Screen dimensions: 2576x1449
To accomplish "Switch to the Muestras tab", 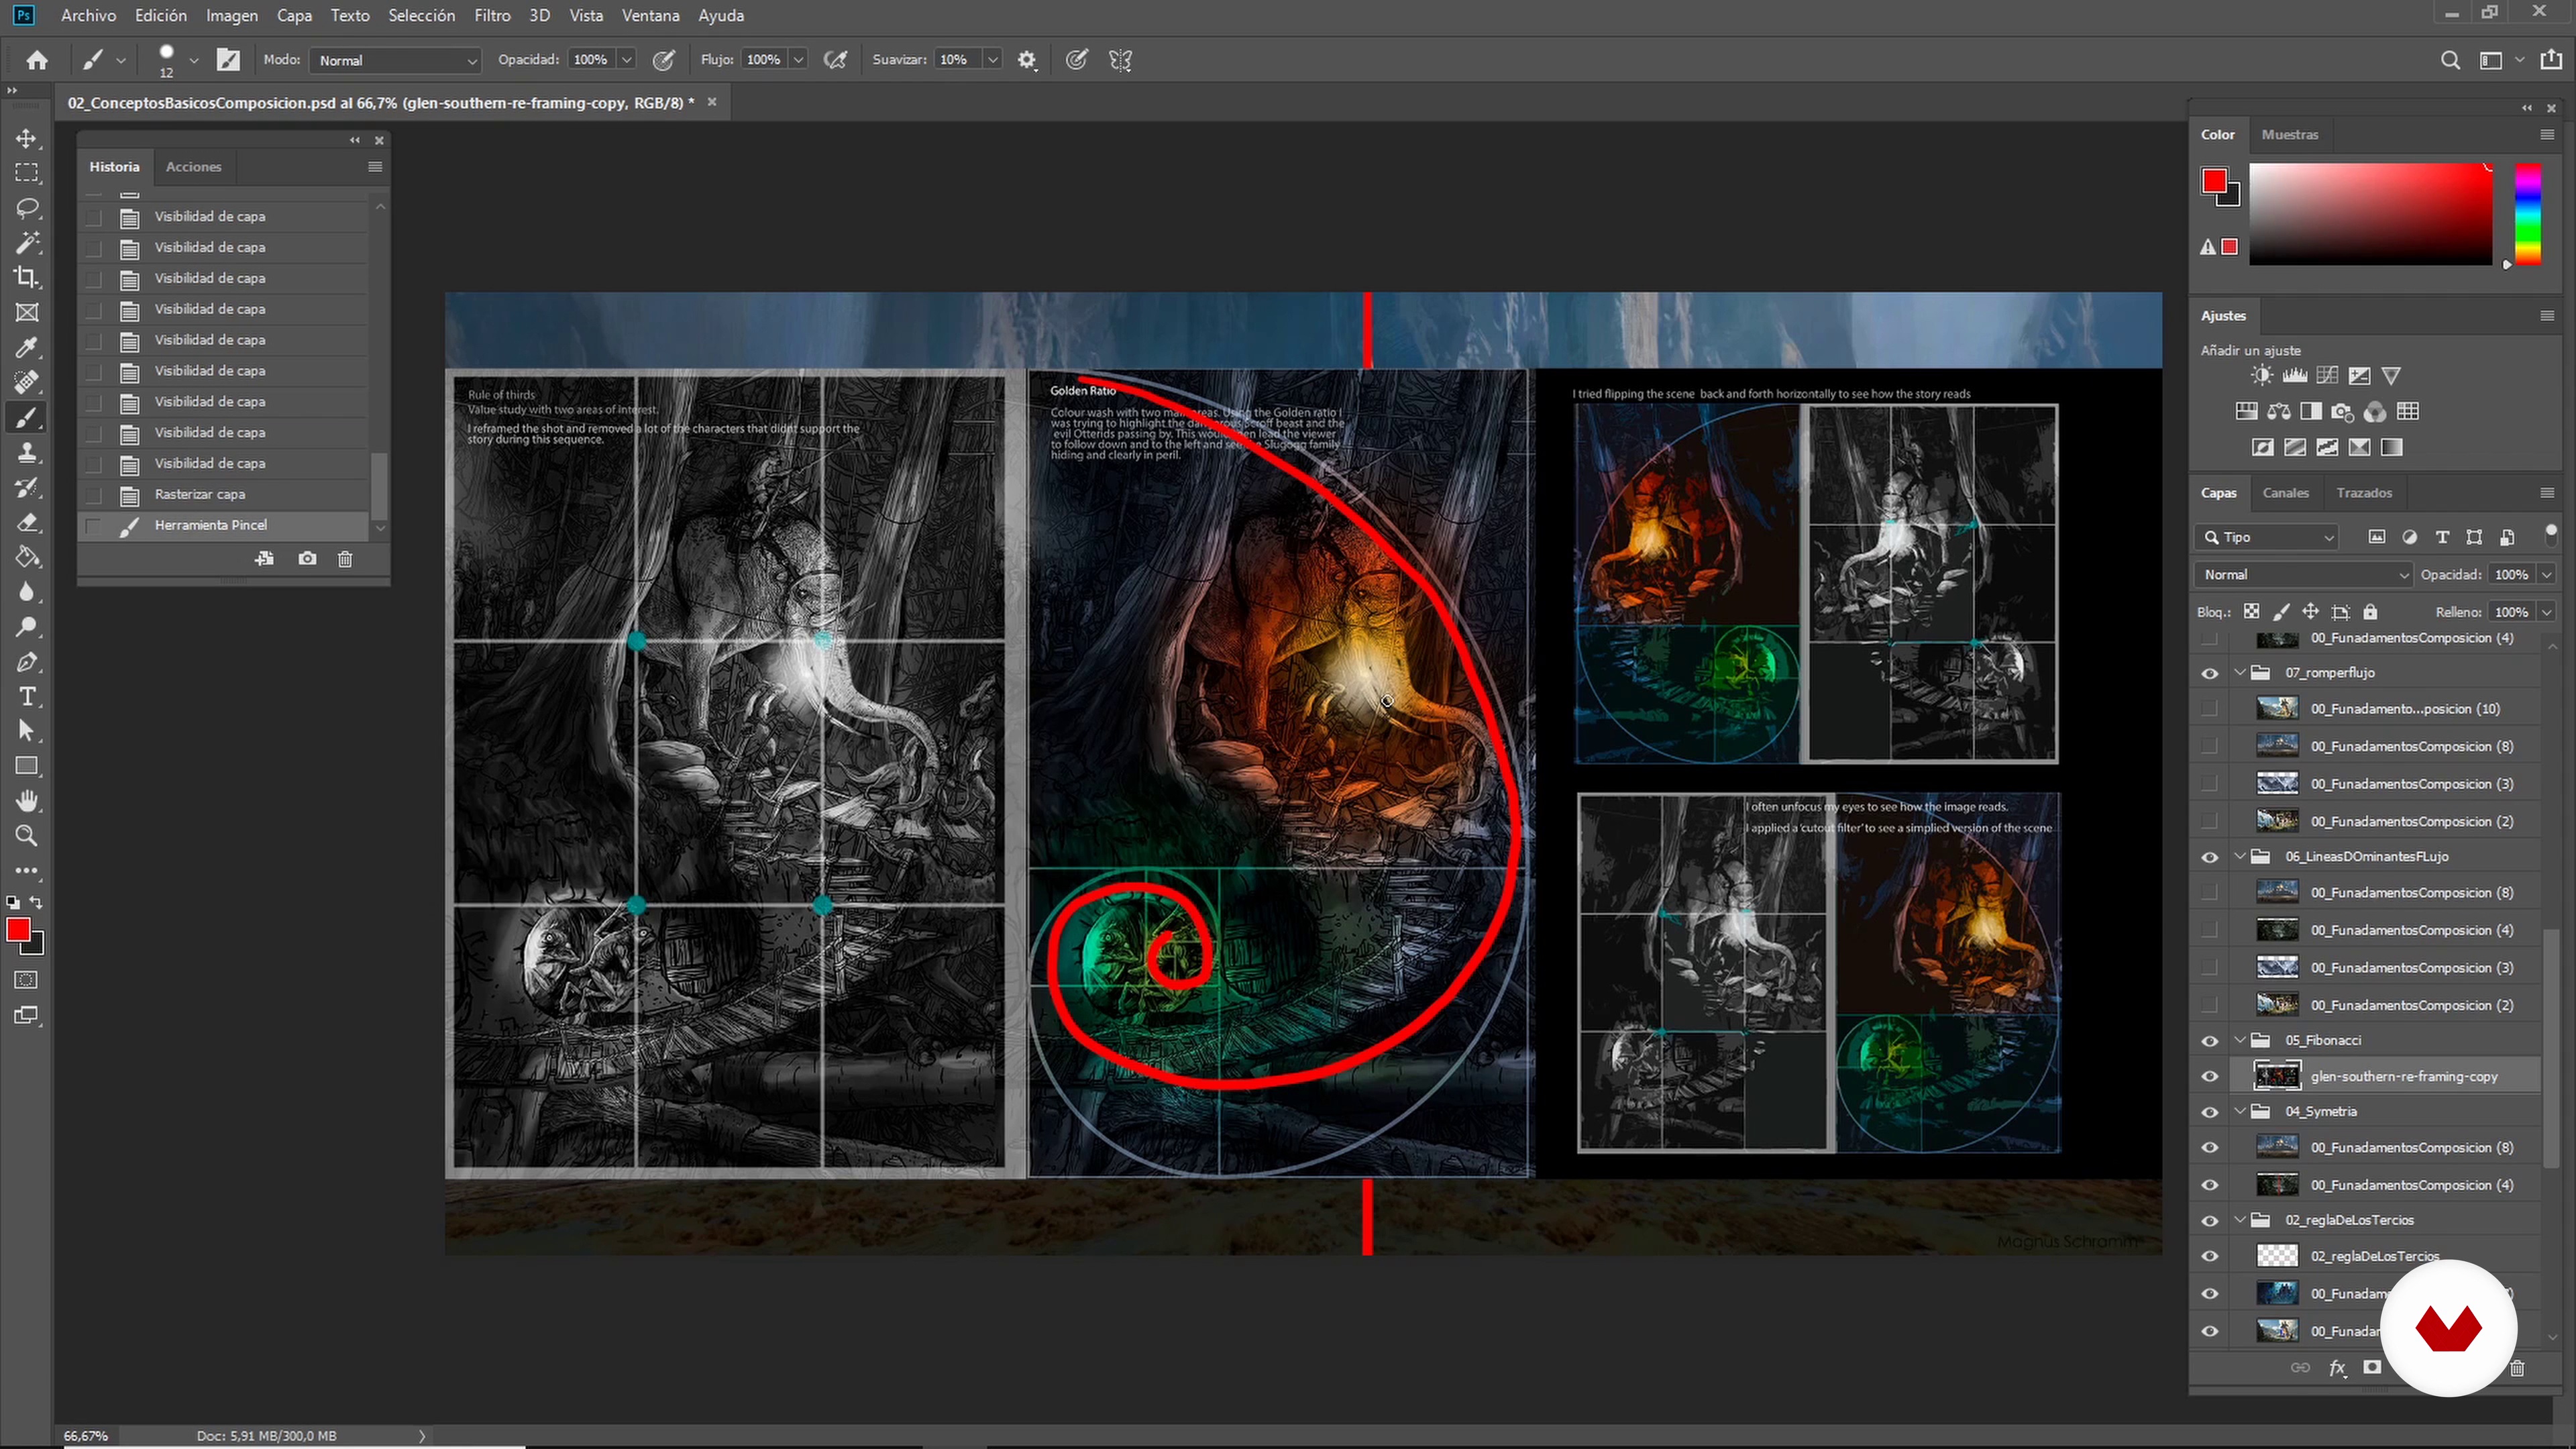I will tap(2289, 135).
